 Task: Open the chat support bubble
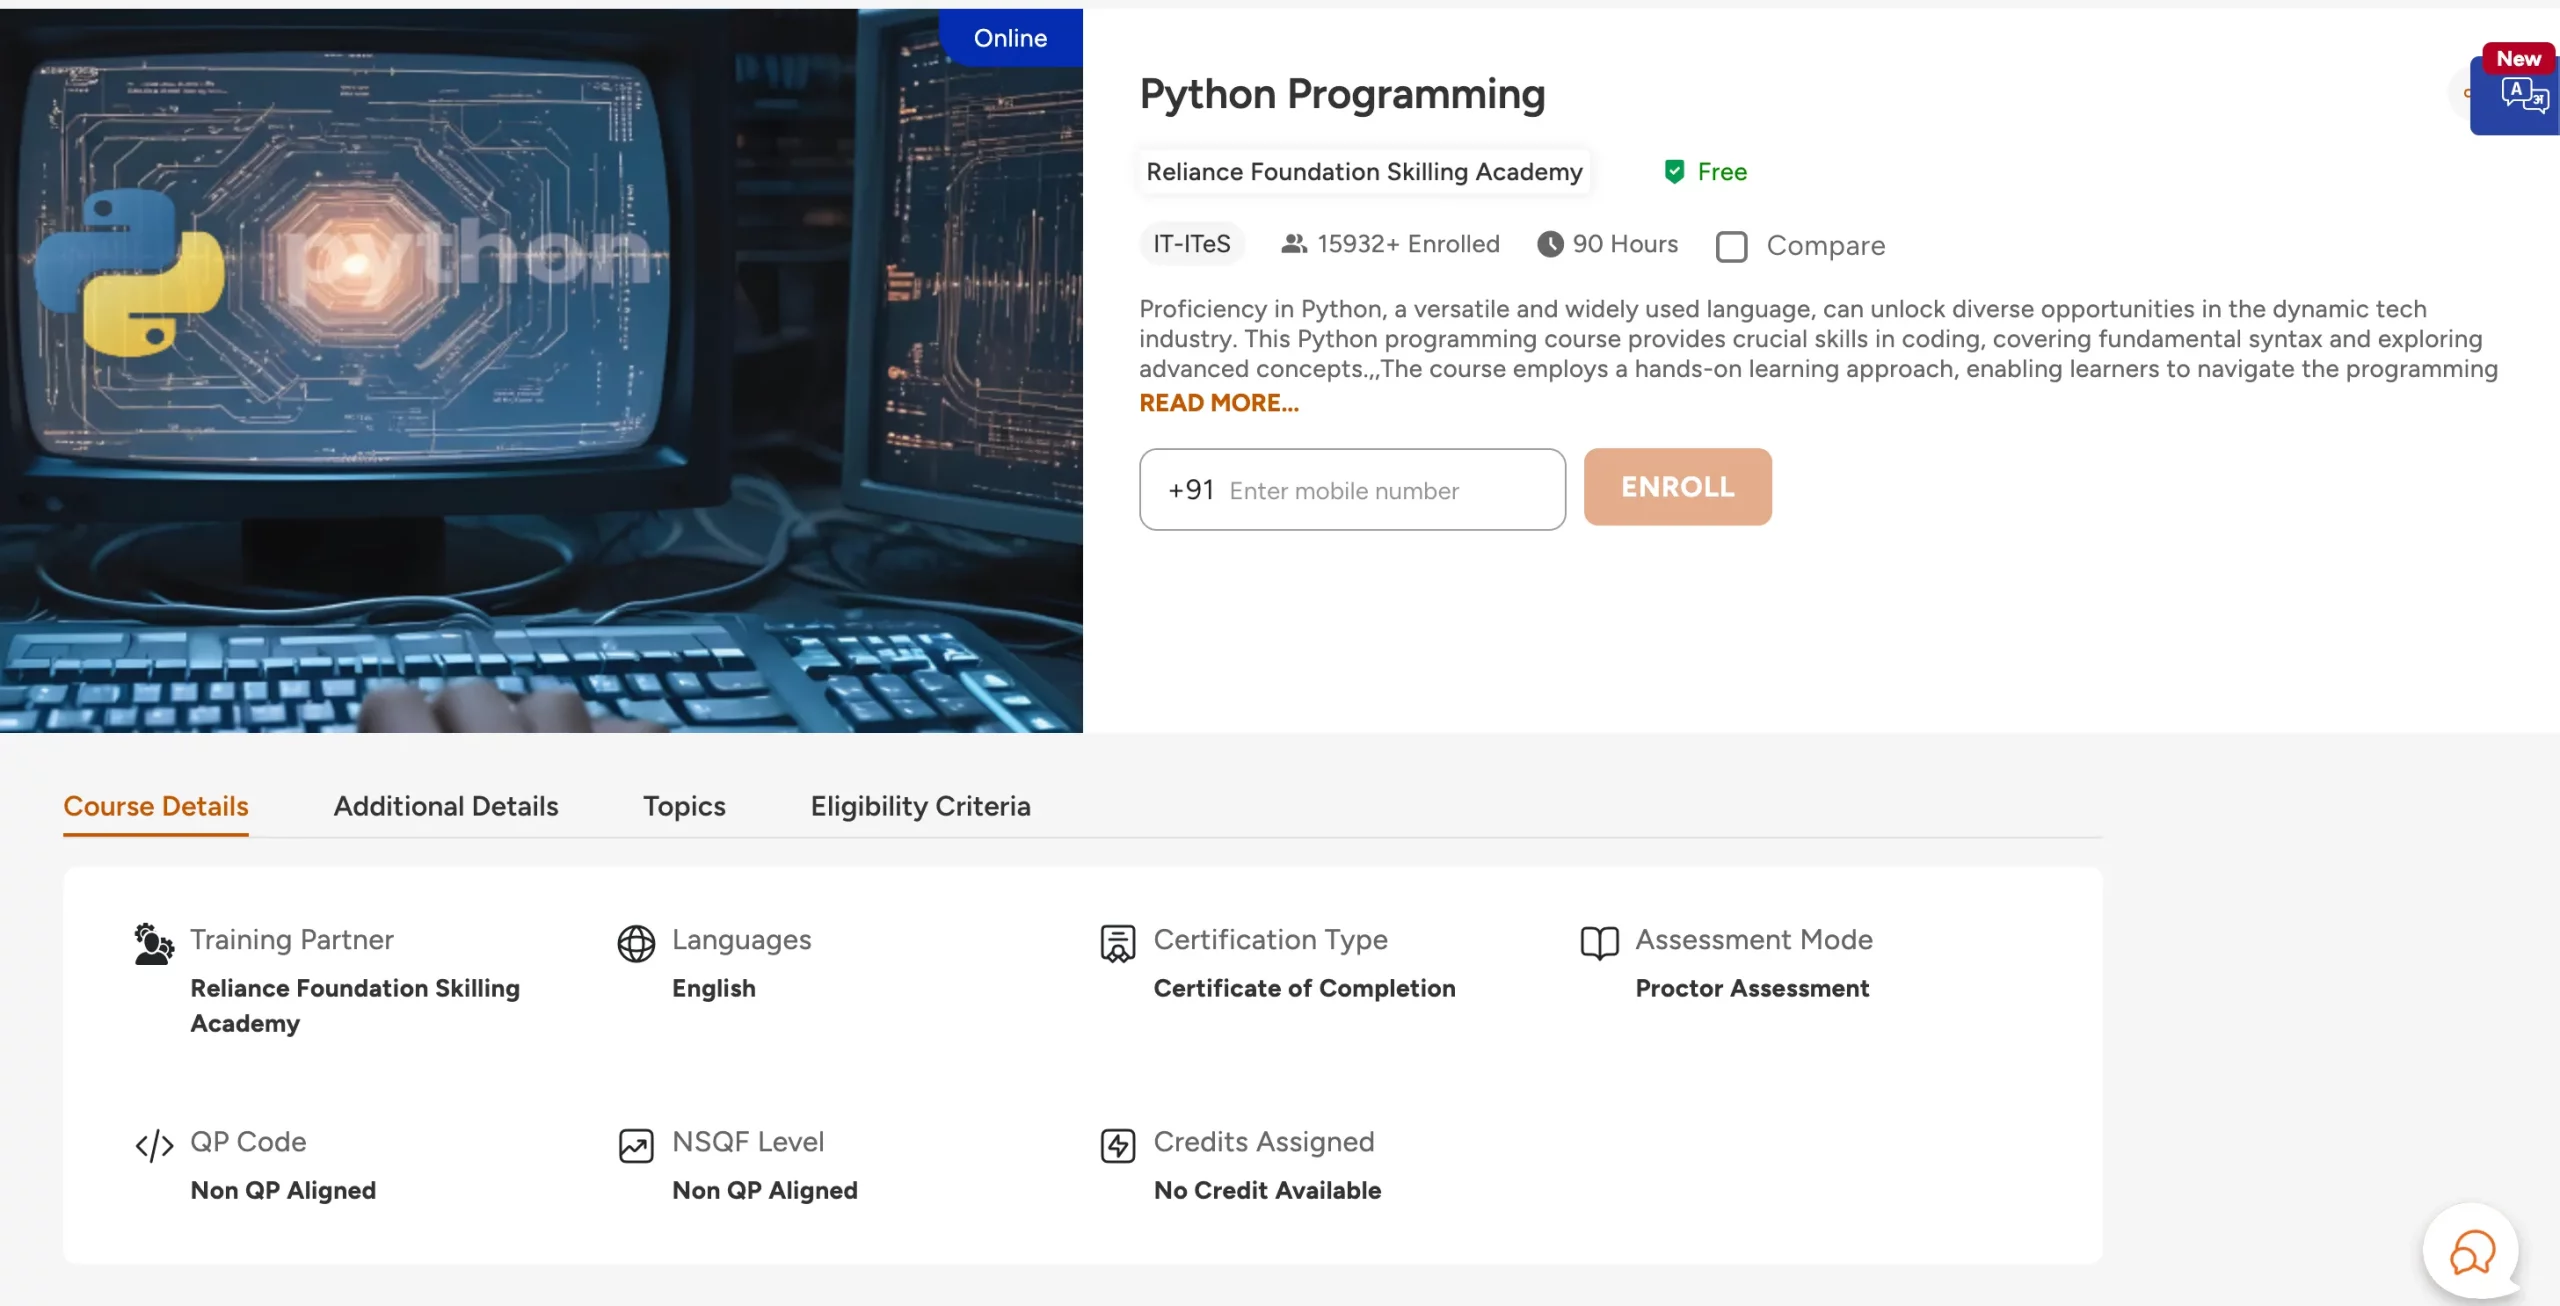tap(2471, 1251)
